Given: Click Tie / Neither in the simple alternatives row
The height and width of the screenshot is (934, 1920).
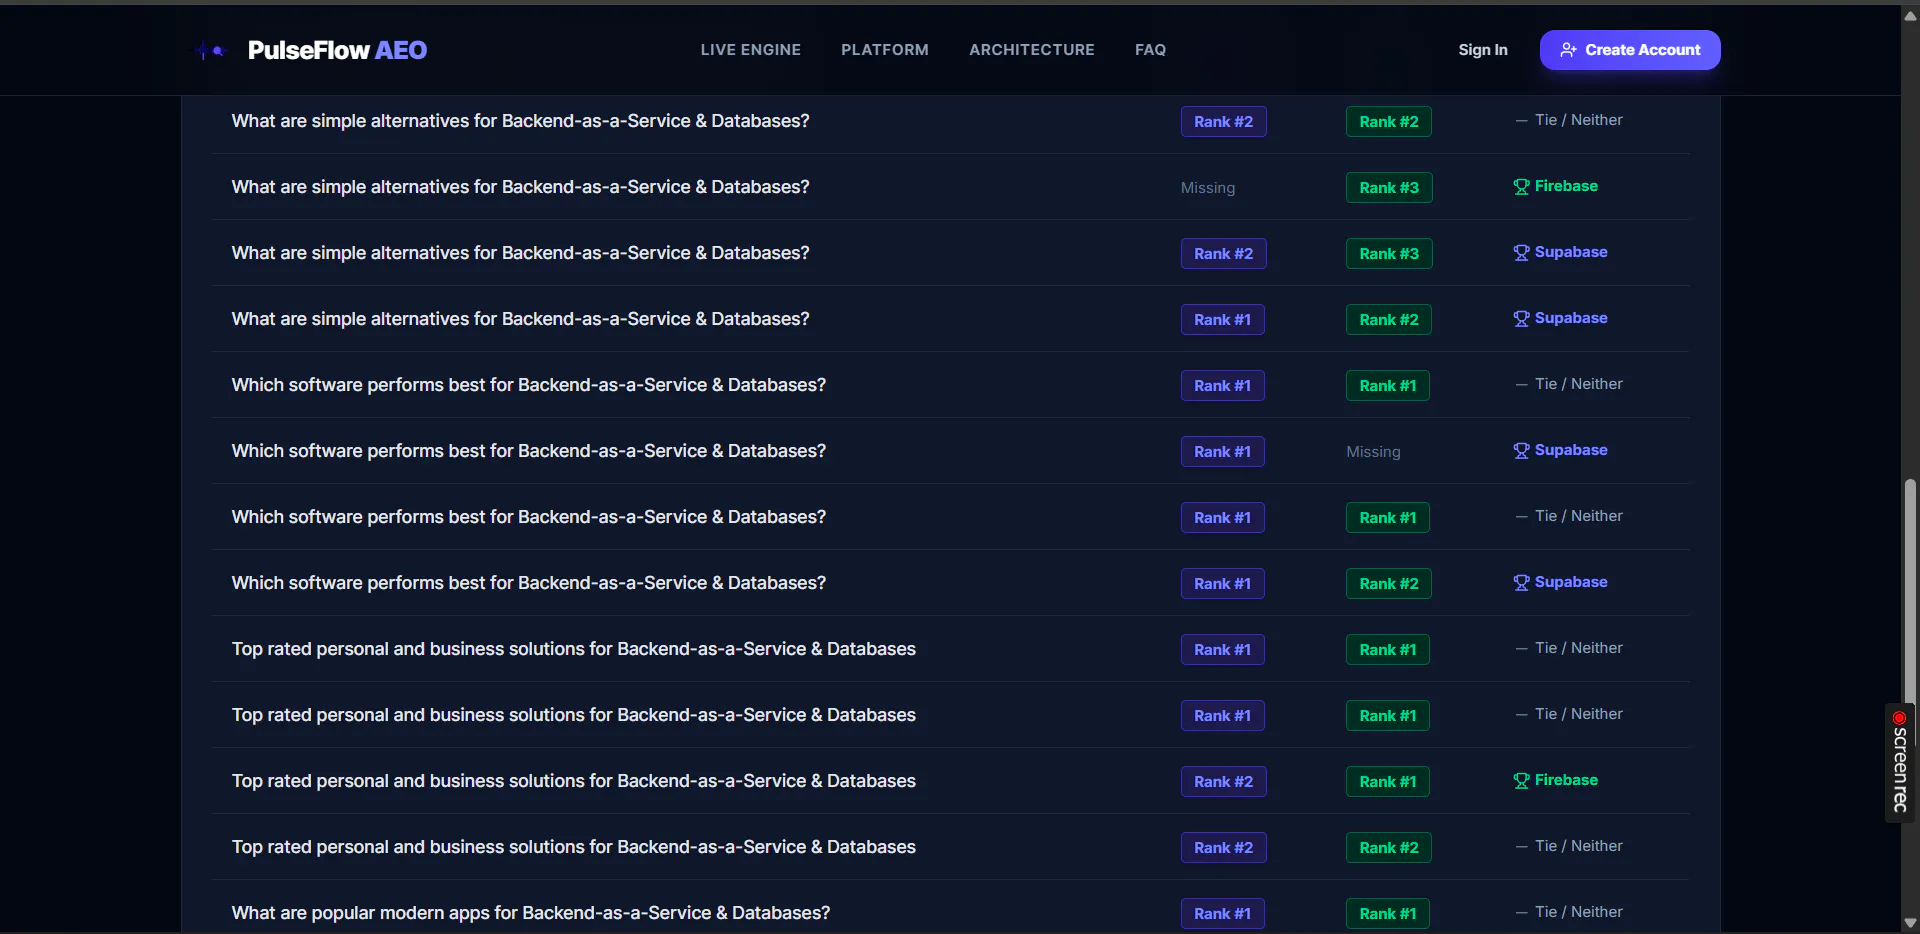Looking at the screenshot, I should [x=1569, y=120].
